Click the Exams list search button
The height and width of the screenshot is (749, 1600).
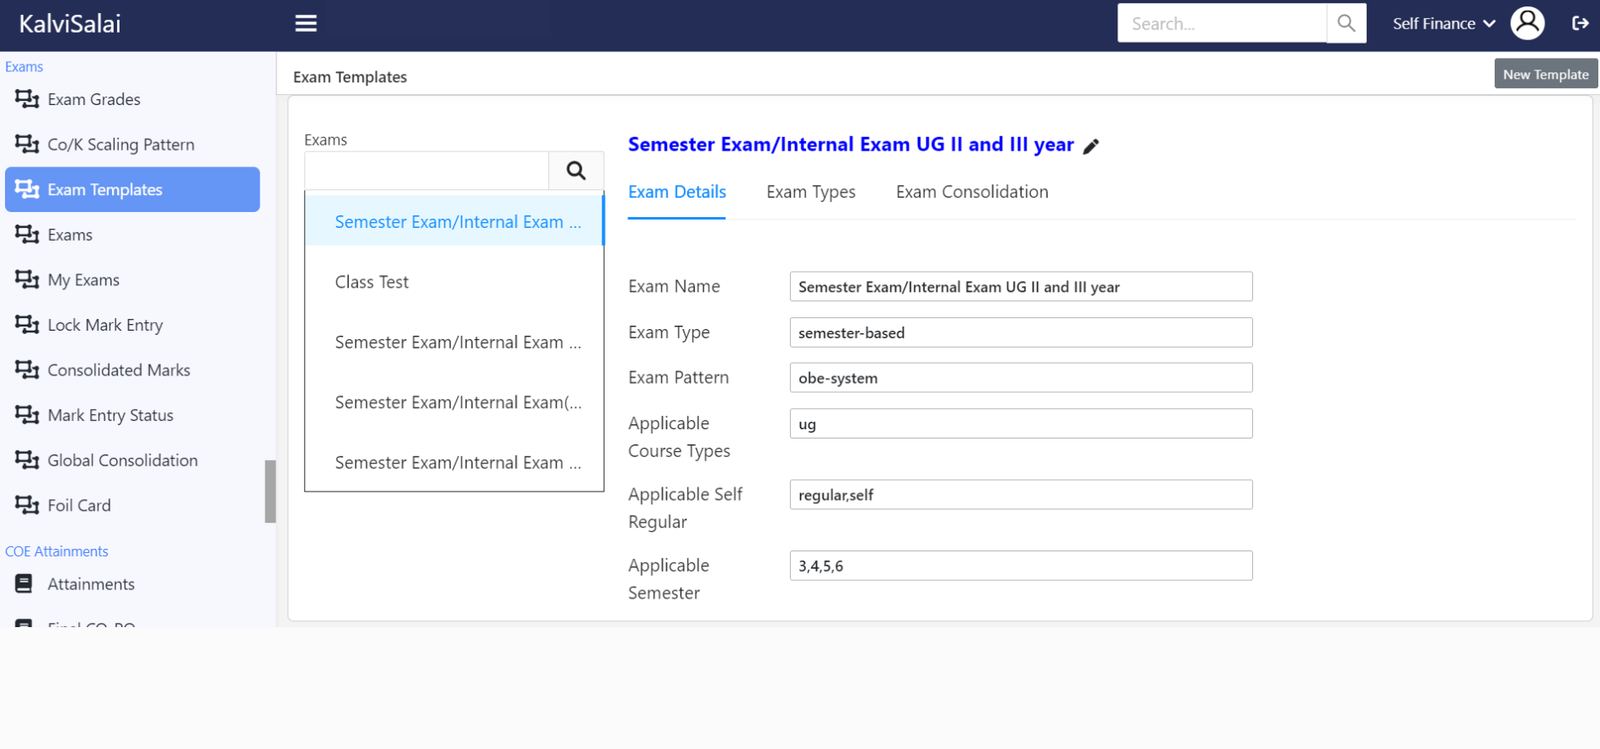(576, 170)
